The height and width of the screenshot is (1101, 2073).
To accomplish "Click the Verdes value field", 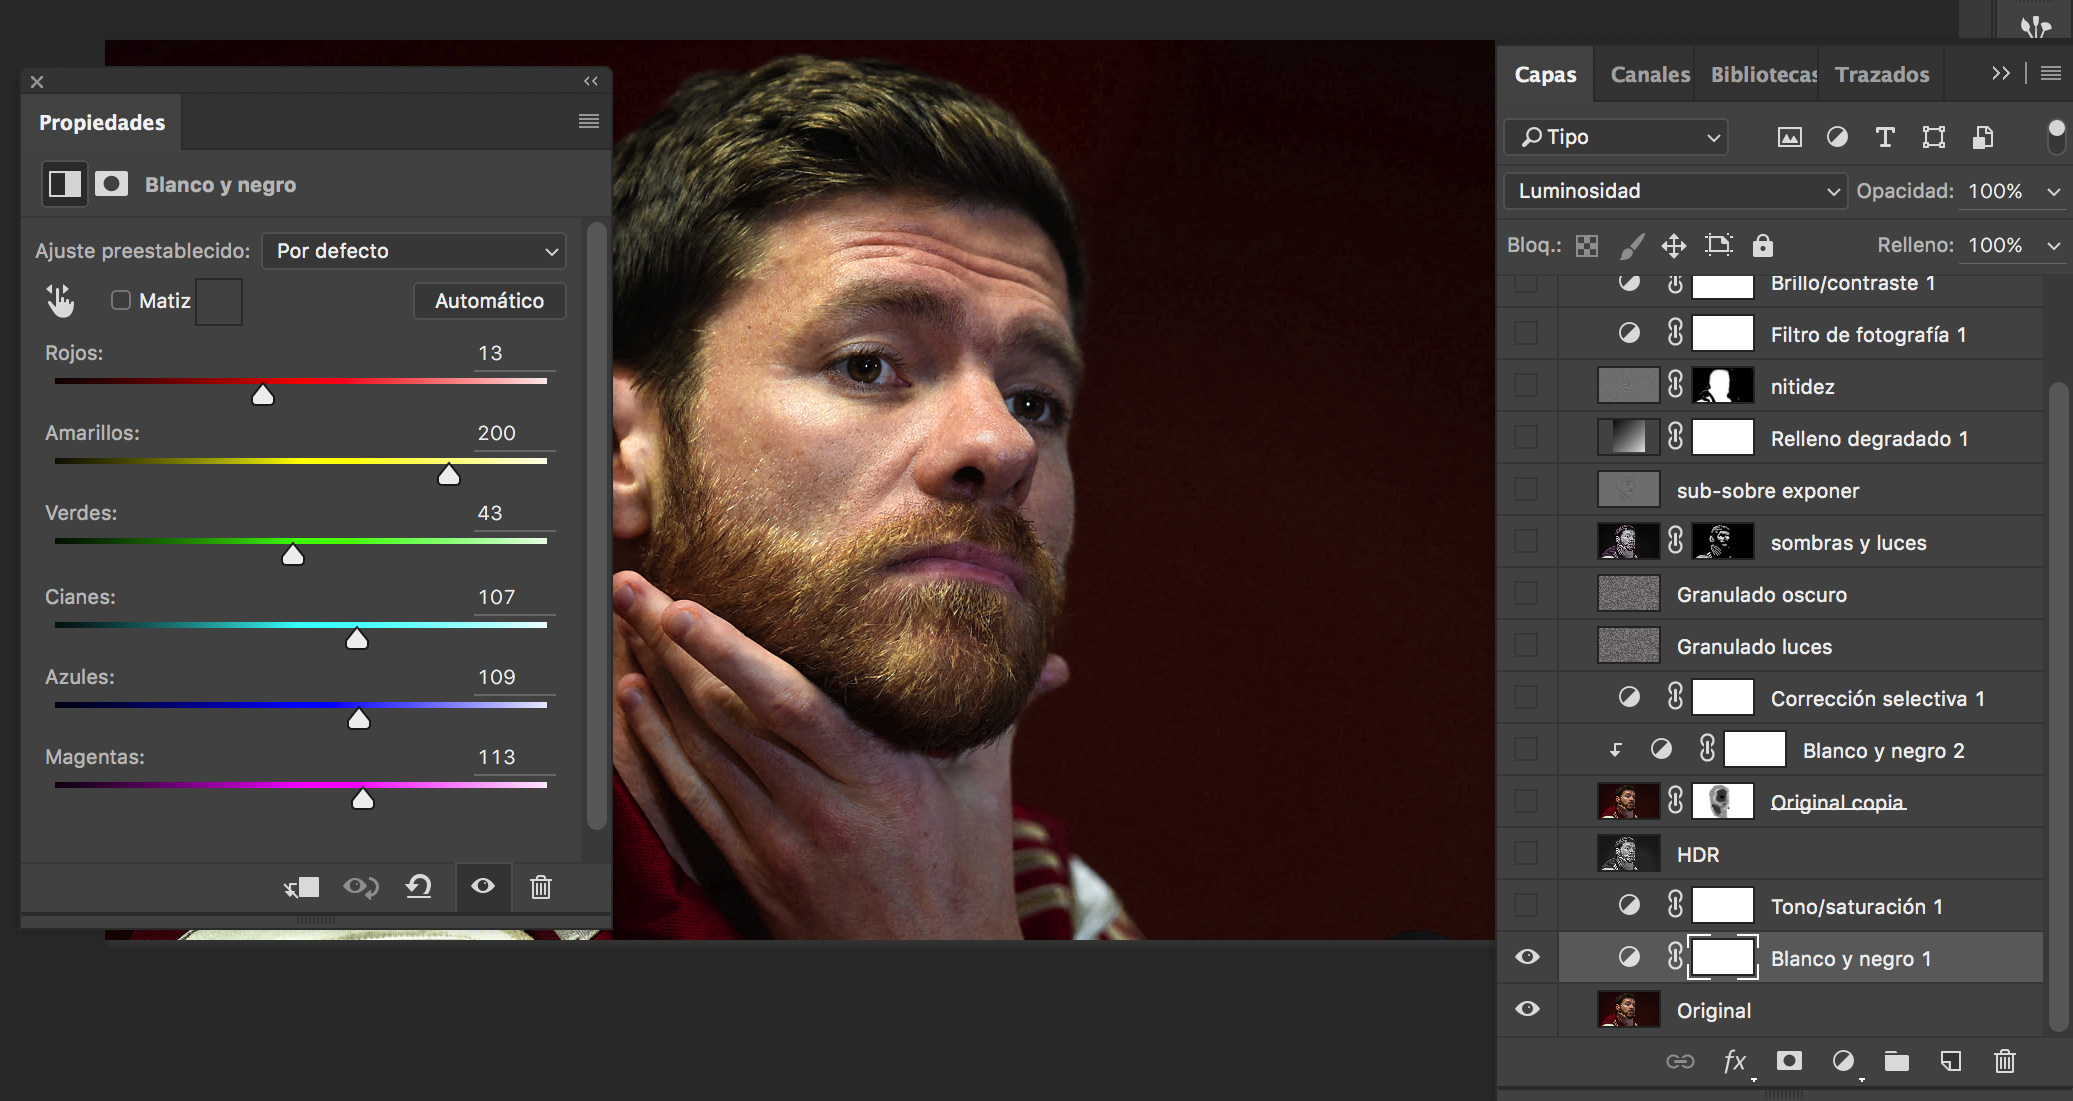I will pyautogui.click(x=513, y=513).
